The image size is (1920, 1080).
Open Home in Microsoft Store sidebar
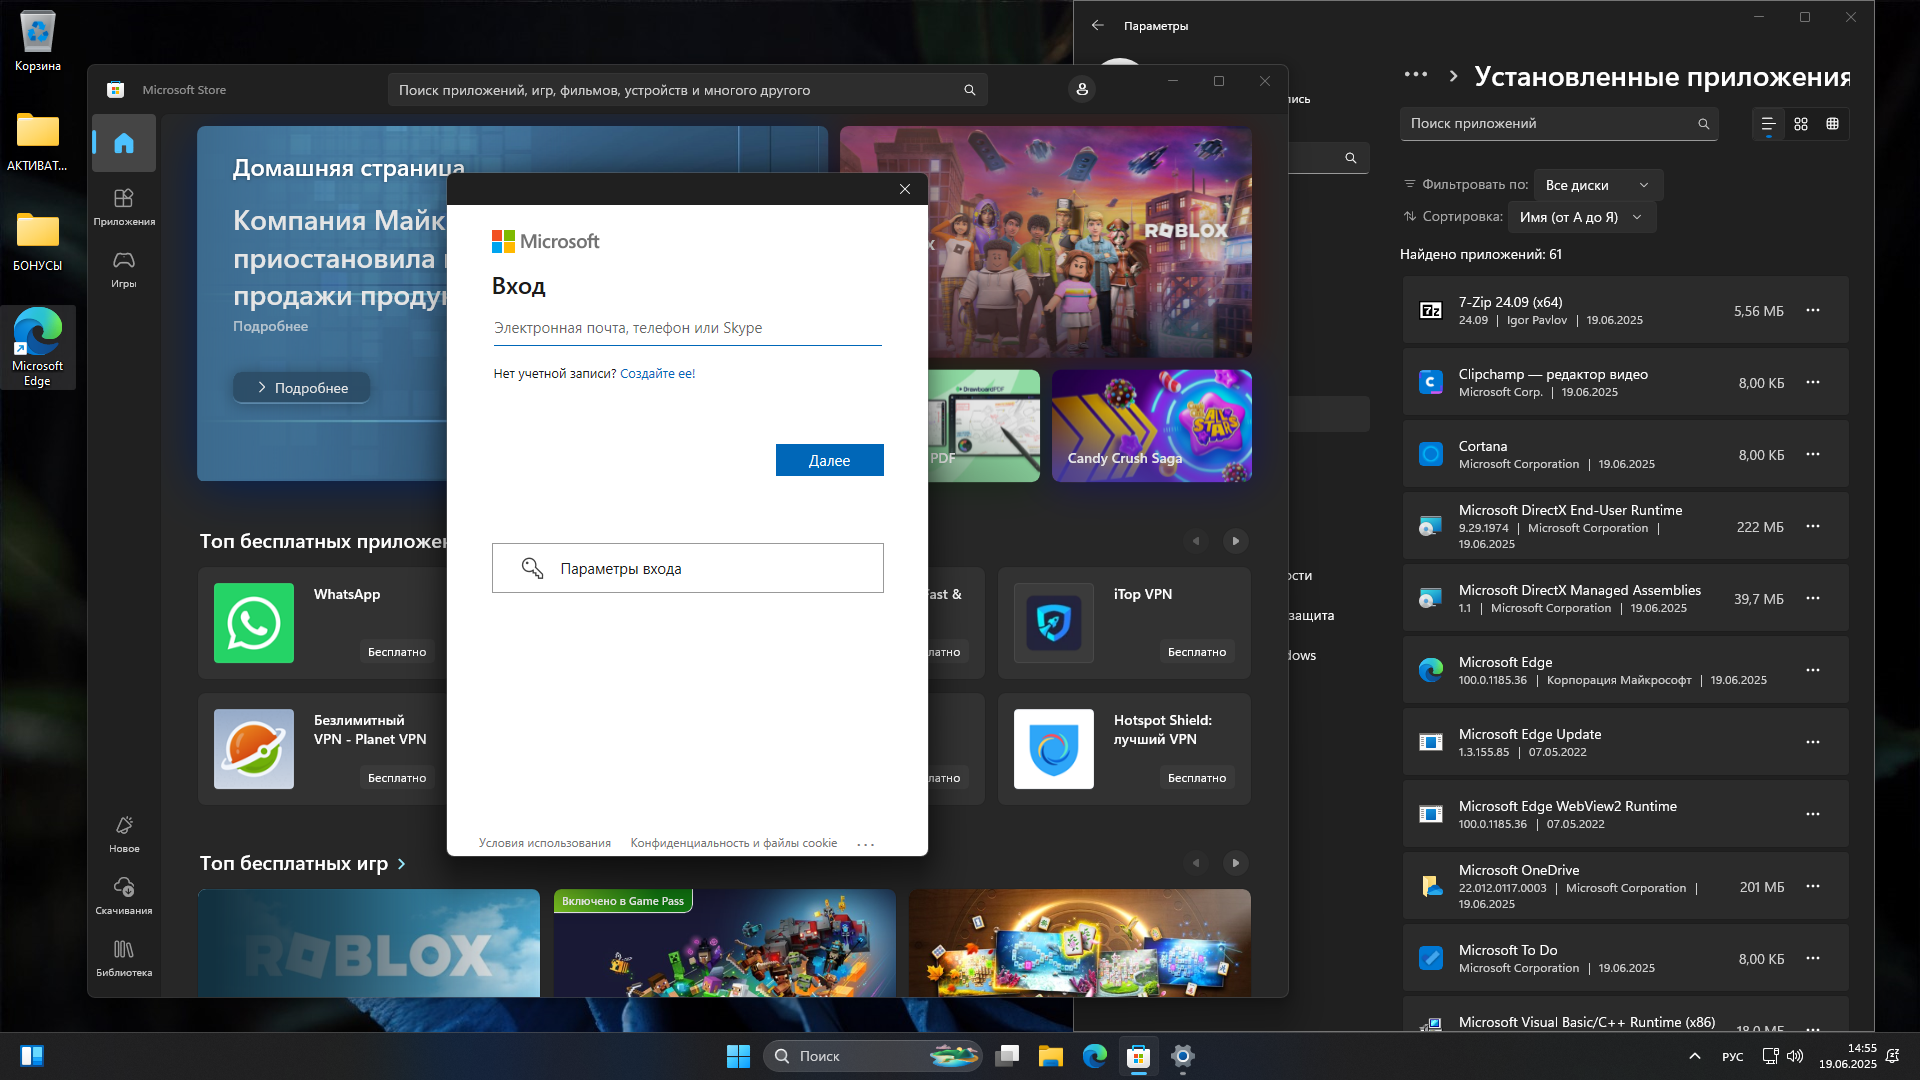pyautogui.click(x=124, y=143)
